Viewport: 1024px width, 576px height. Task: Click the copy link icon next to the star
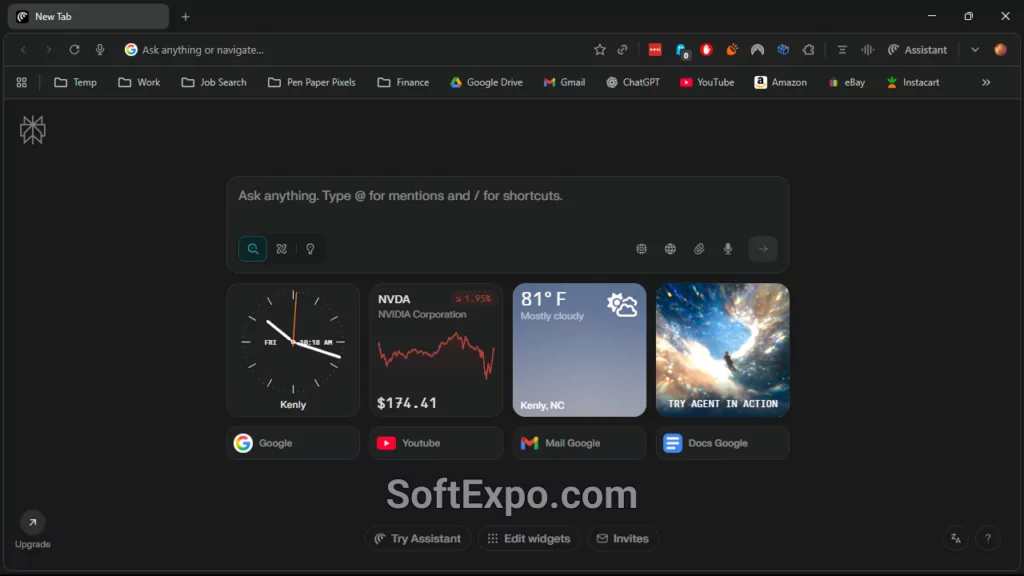[622, 49]
